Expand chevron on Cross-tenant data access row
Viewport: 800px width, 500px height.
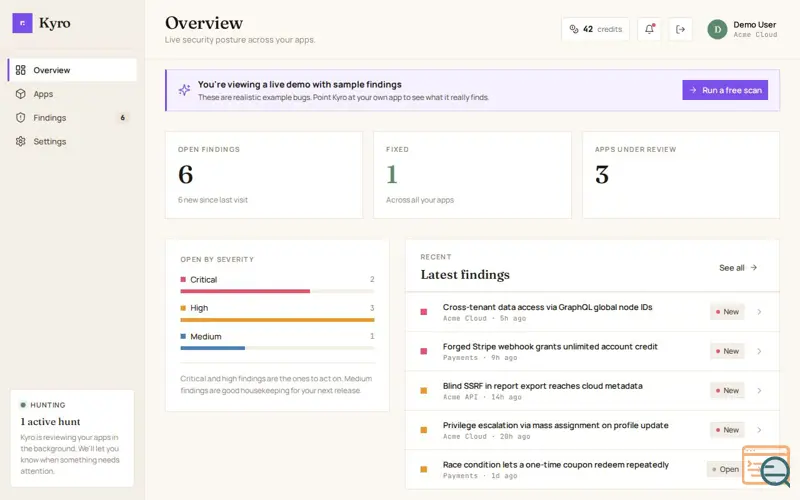759,312
